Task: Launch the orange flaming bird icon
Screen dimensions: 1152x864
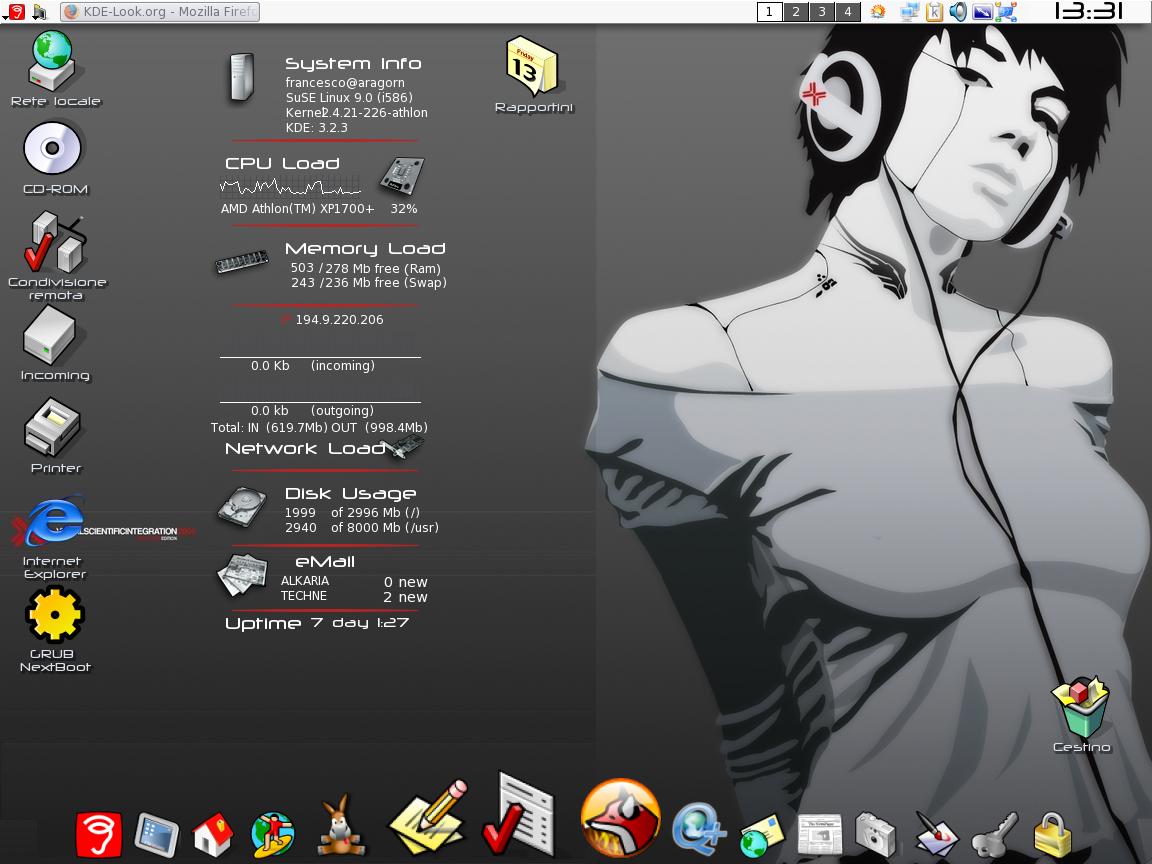Action: coord(620,818)
